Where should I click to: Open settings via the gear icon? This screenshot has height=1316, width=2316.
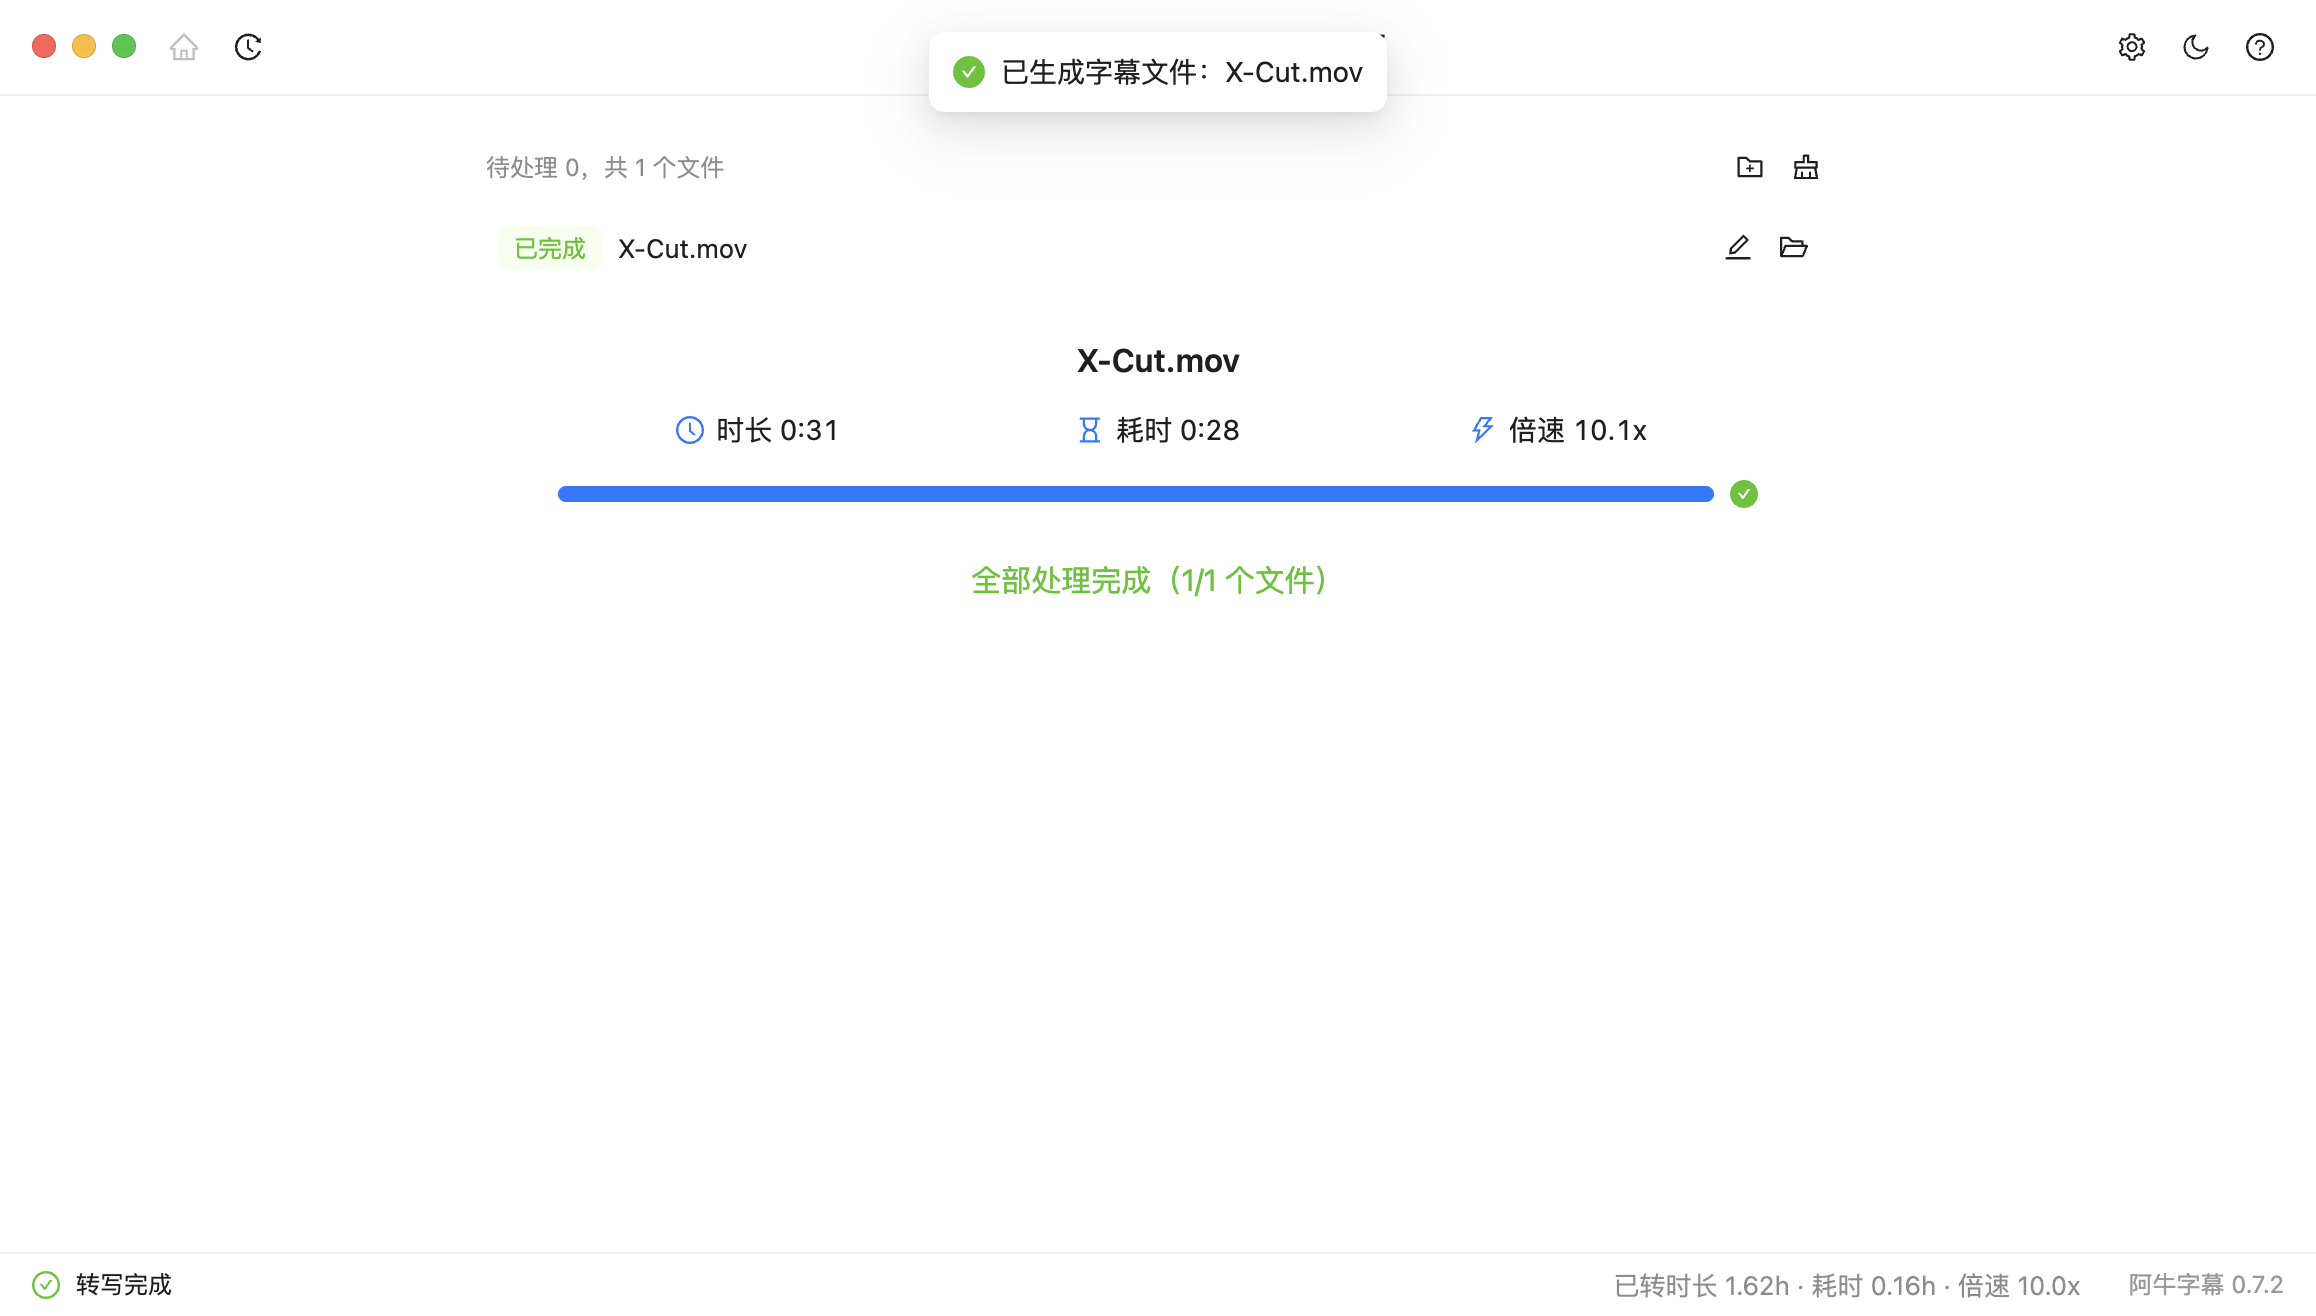pos(2132,47)
